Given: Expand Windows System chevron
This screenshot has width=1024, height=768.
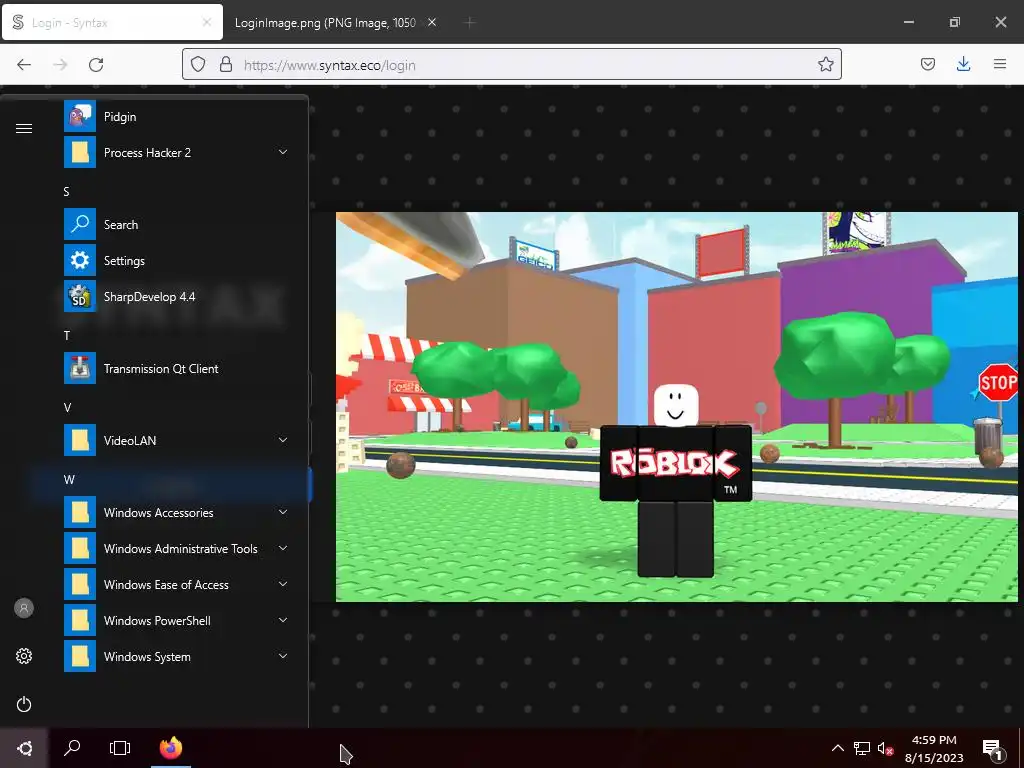Looking at the screenshot, I should (x=283, y=656).
